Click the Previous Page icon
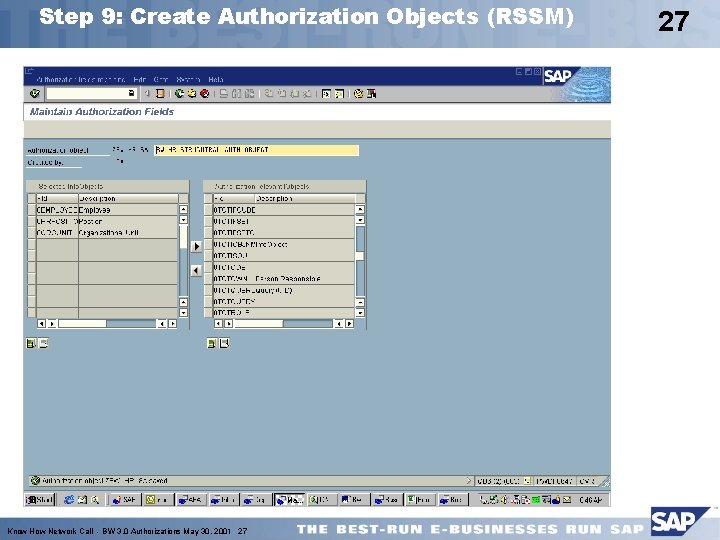The width and height of the screenshot is (720, 540). pyautogui.click(x=281, y=94)
